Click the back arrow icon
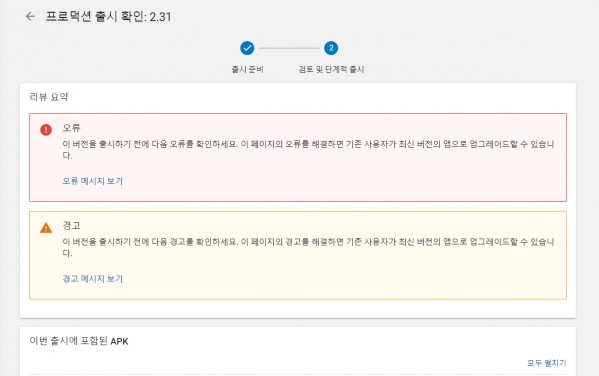 [30, 16]
